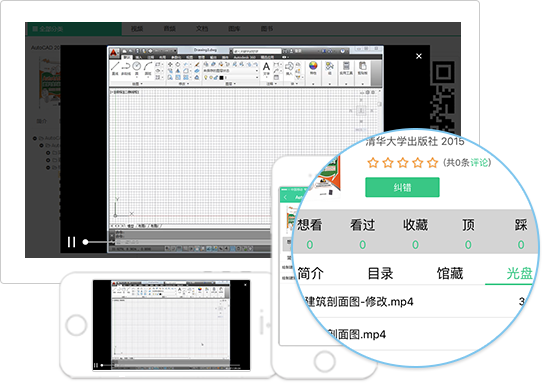Open the 馆藏 tab

(450, 273)
